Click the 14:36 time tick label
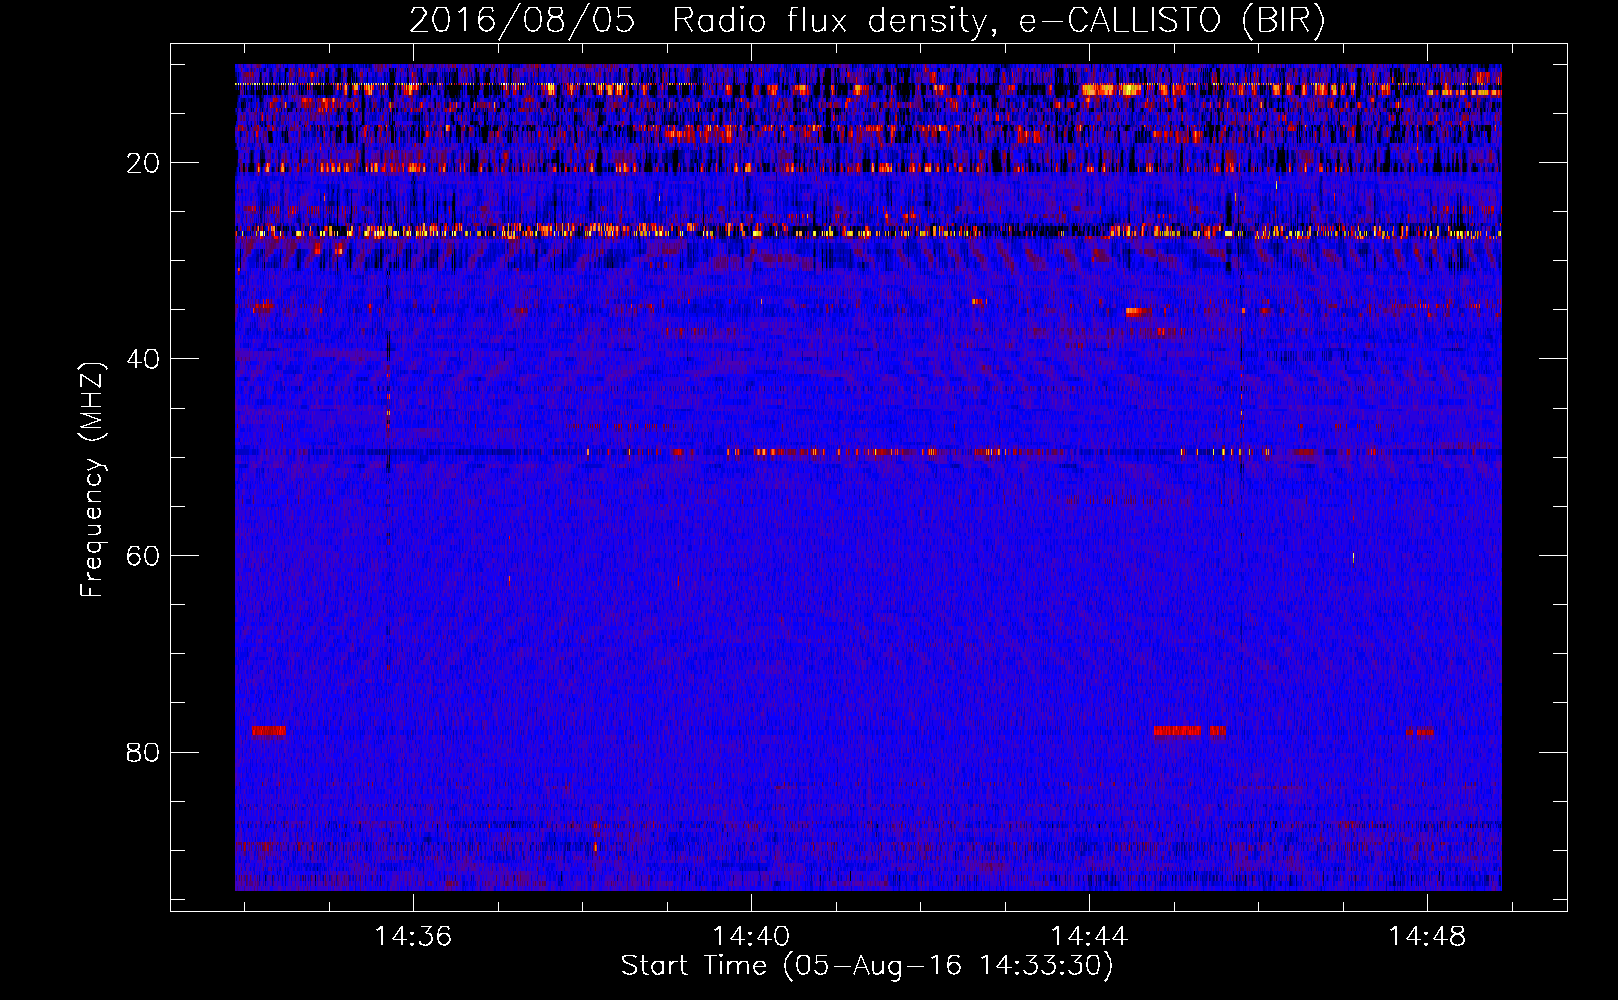The height and width of the screenshot is (1000, 1618). click(x=413, y=936)
